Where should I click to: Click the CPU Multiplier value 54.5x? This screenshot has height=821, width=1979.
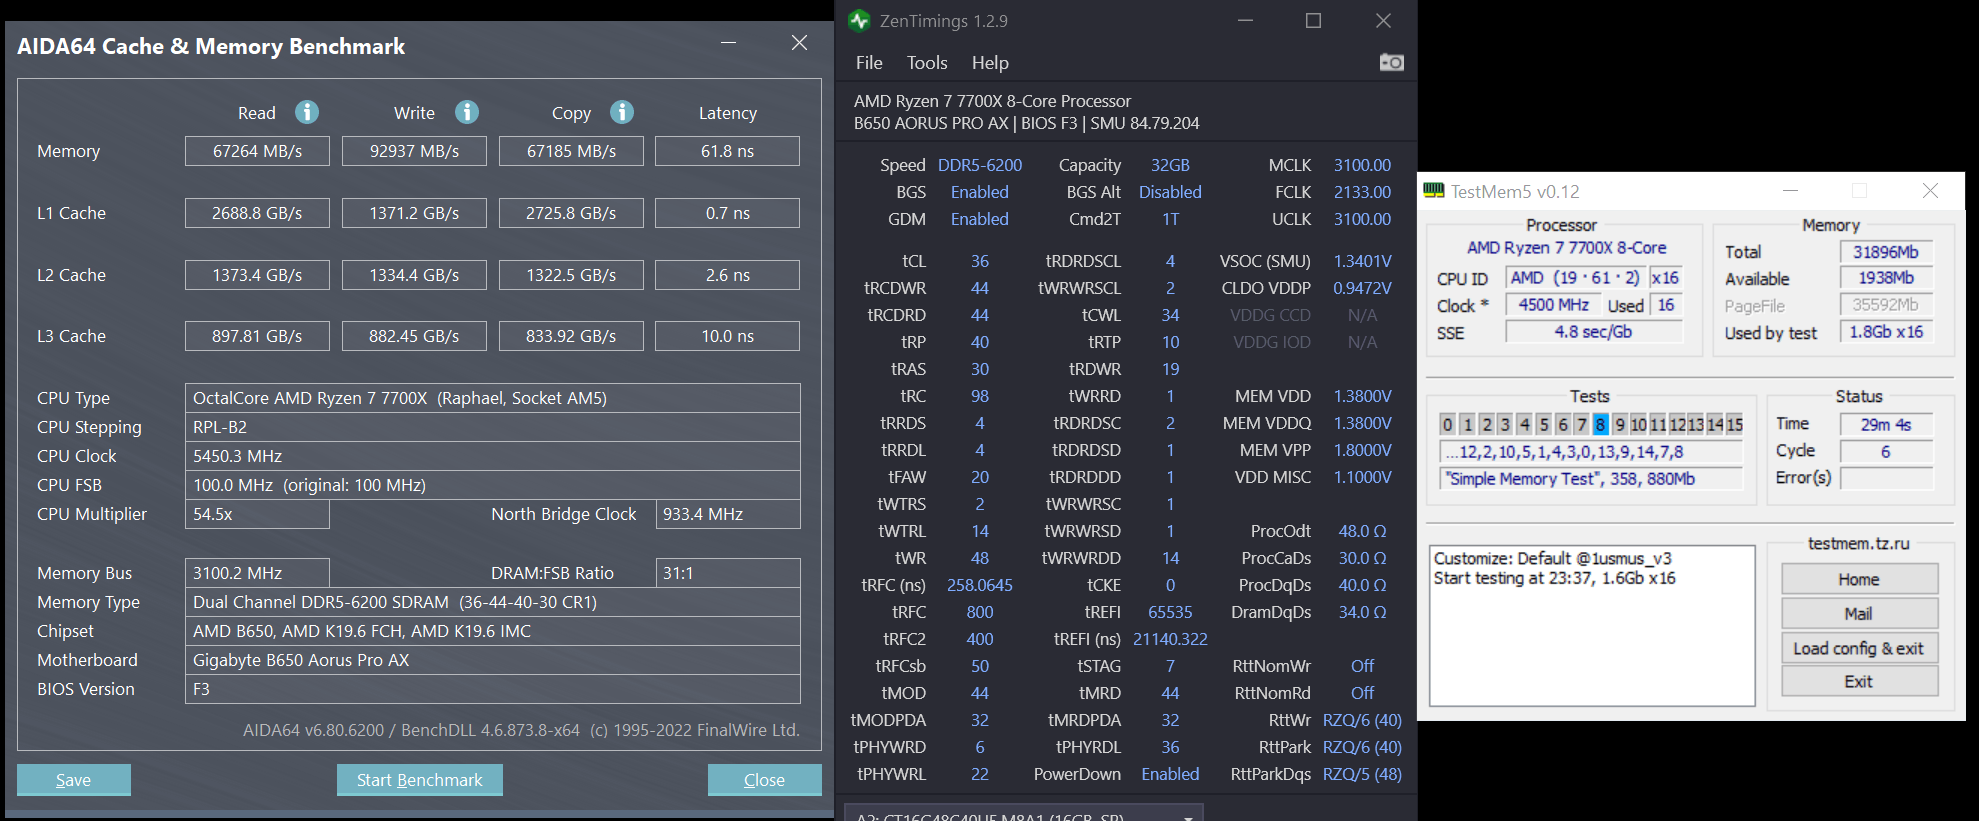(x=257, y=514)
